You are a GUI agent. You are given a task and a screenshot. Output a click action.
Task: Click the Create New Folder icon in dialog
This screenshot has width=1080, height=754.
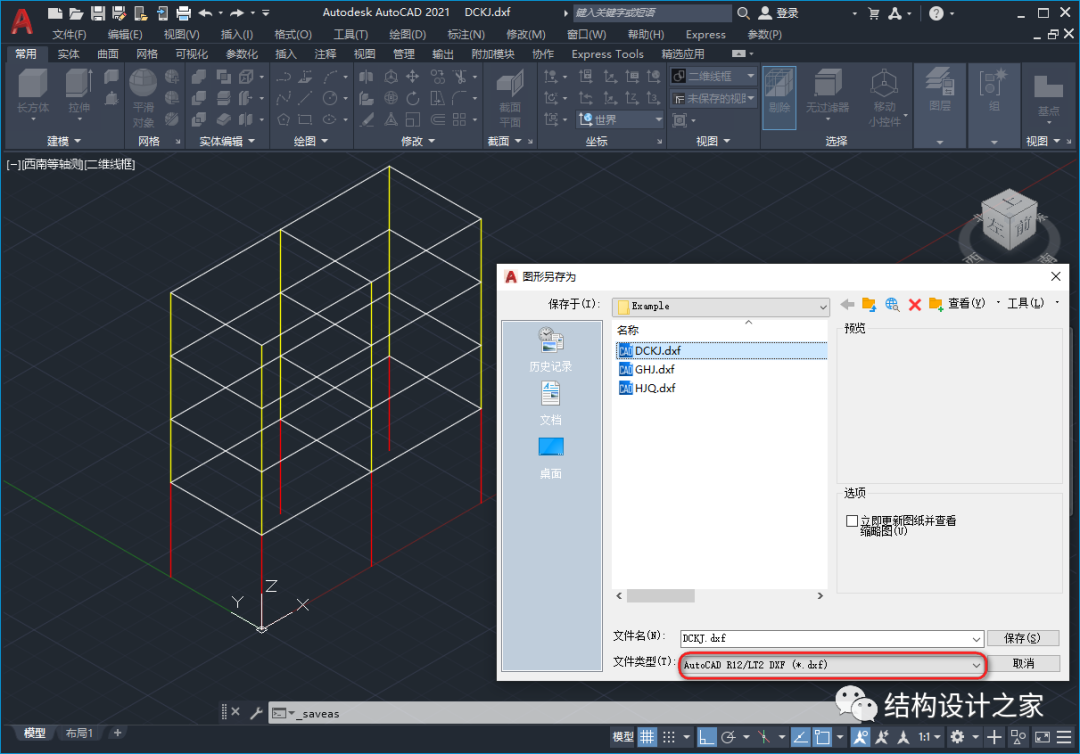[x=936, y=304]
